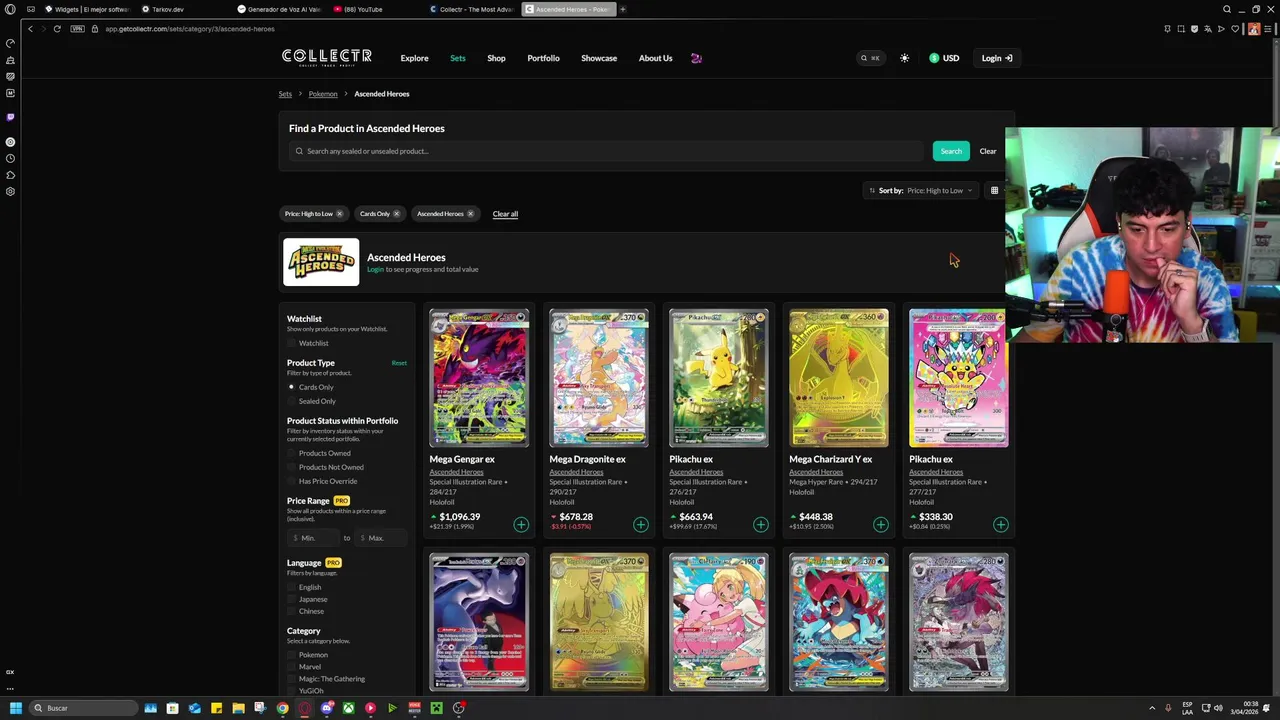Check the Products Not Owned filter
This screenshot has width=1280, height=720.
point(292,467)
